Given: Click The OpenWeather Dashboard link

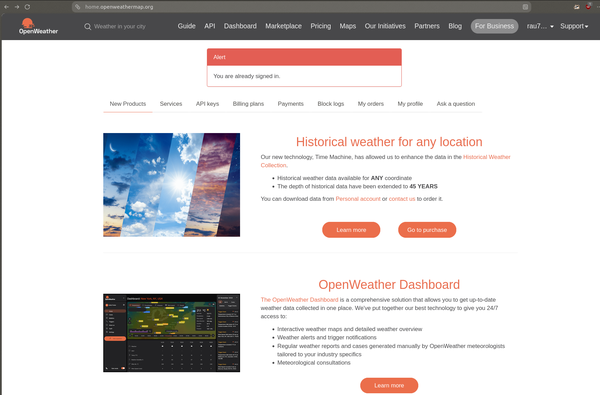Looking at the screenshot, I should [300, 300].
